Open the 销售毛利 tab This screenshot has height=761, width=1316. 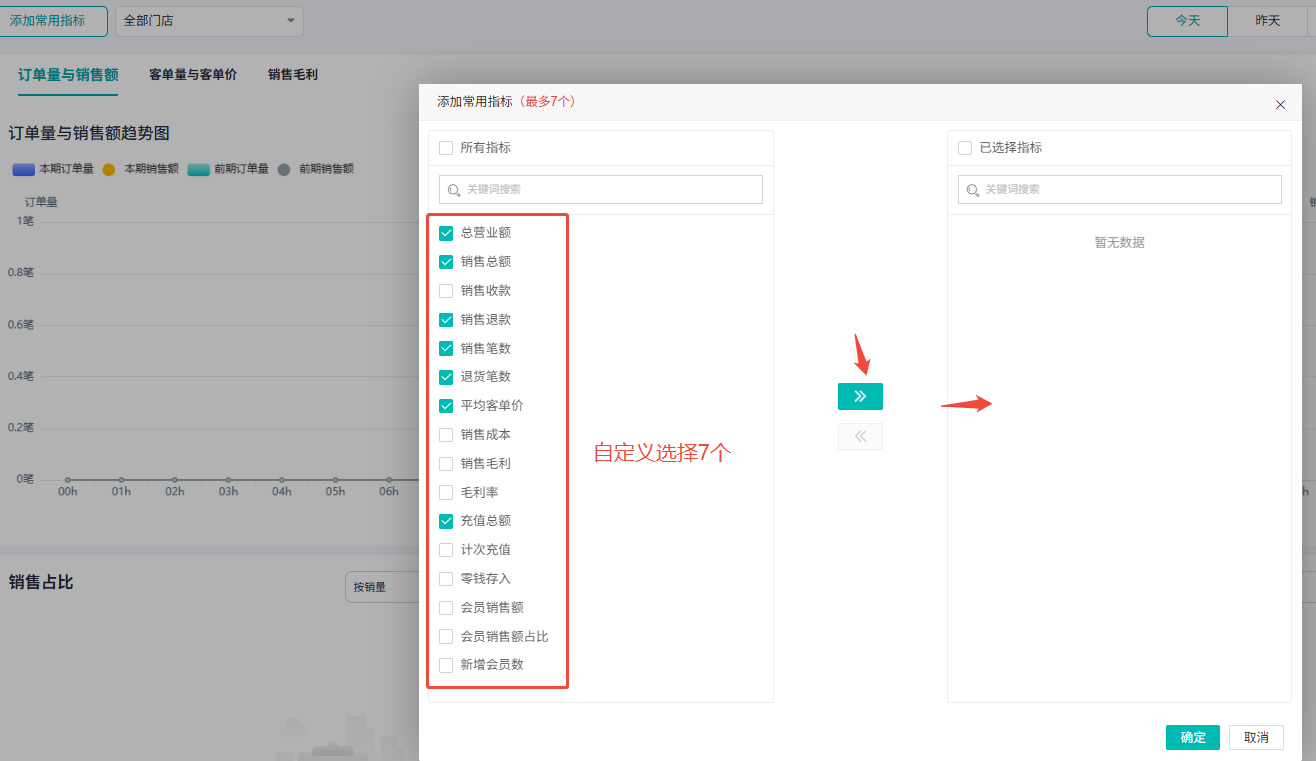(x=293, y=75)
